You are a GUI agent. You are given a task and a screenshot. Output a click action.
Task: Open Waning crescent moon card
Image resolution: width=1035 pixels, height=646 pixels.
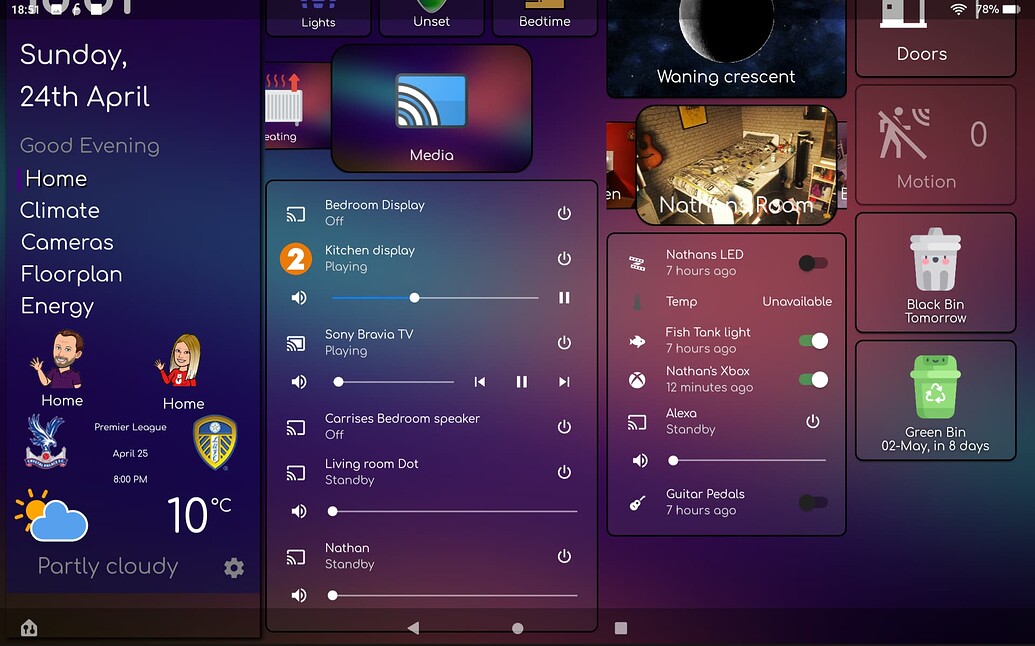point(726,48)
